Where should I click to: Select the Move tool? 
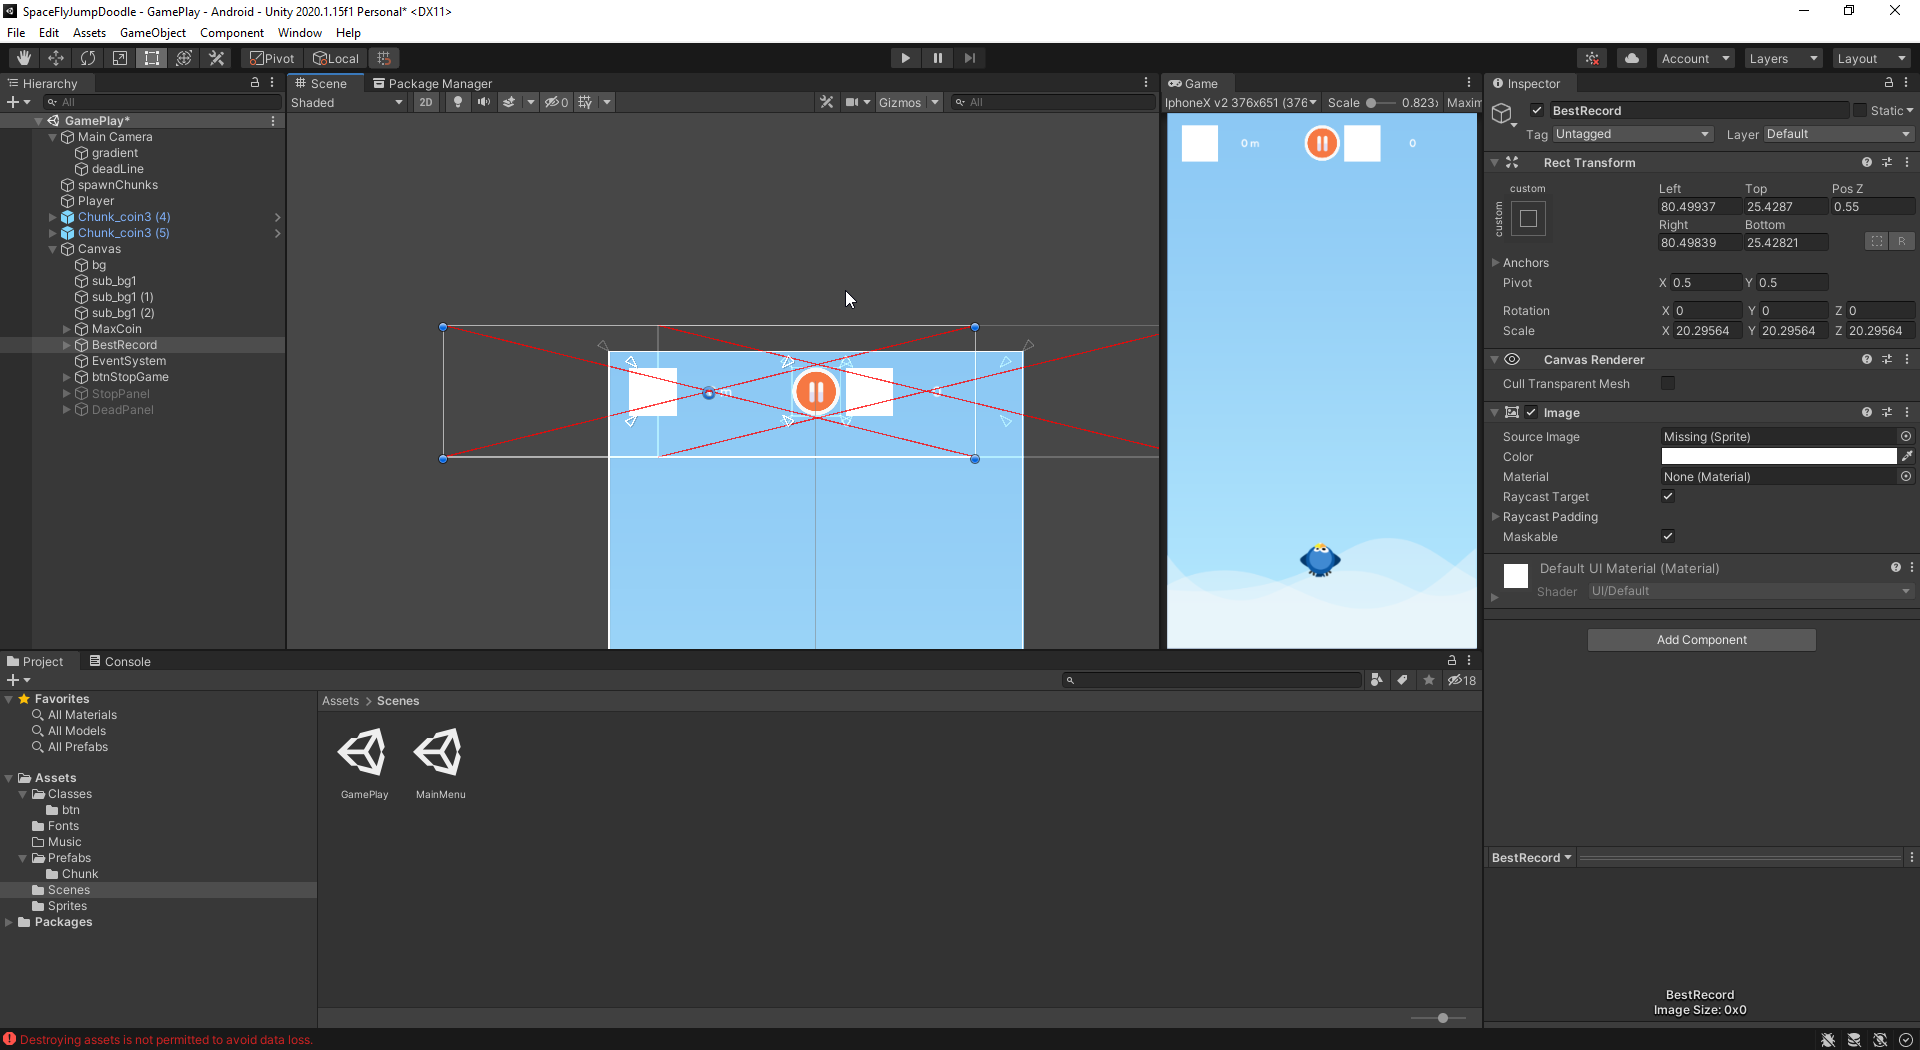[x=56, y=58]
